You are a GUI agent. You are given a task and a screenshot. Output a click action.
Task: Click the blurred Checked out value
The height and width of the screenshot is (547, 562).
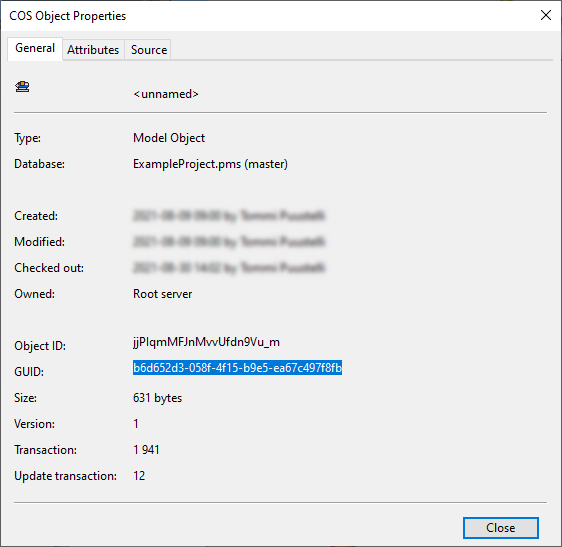pos(229,268)
